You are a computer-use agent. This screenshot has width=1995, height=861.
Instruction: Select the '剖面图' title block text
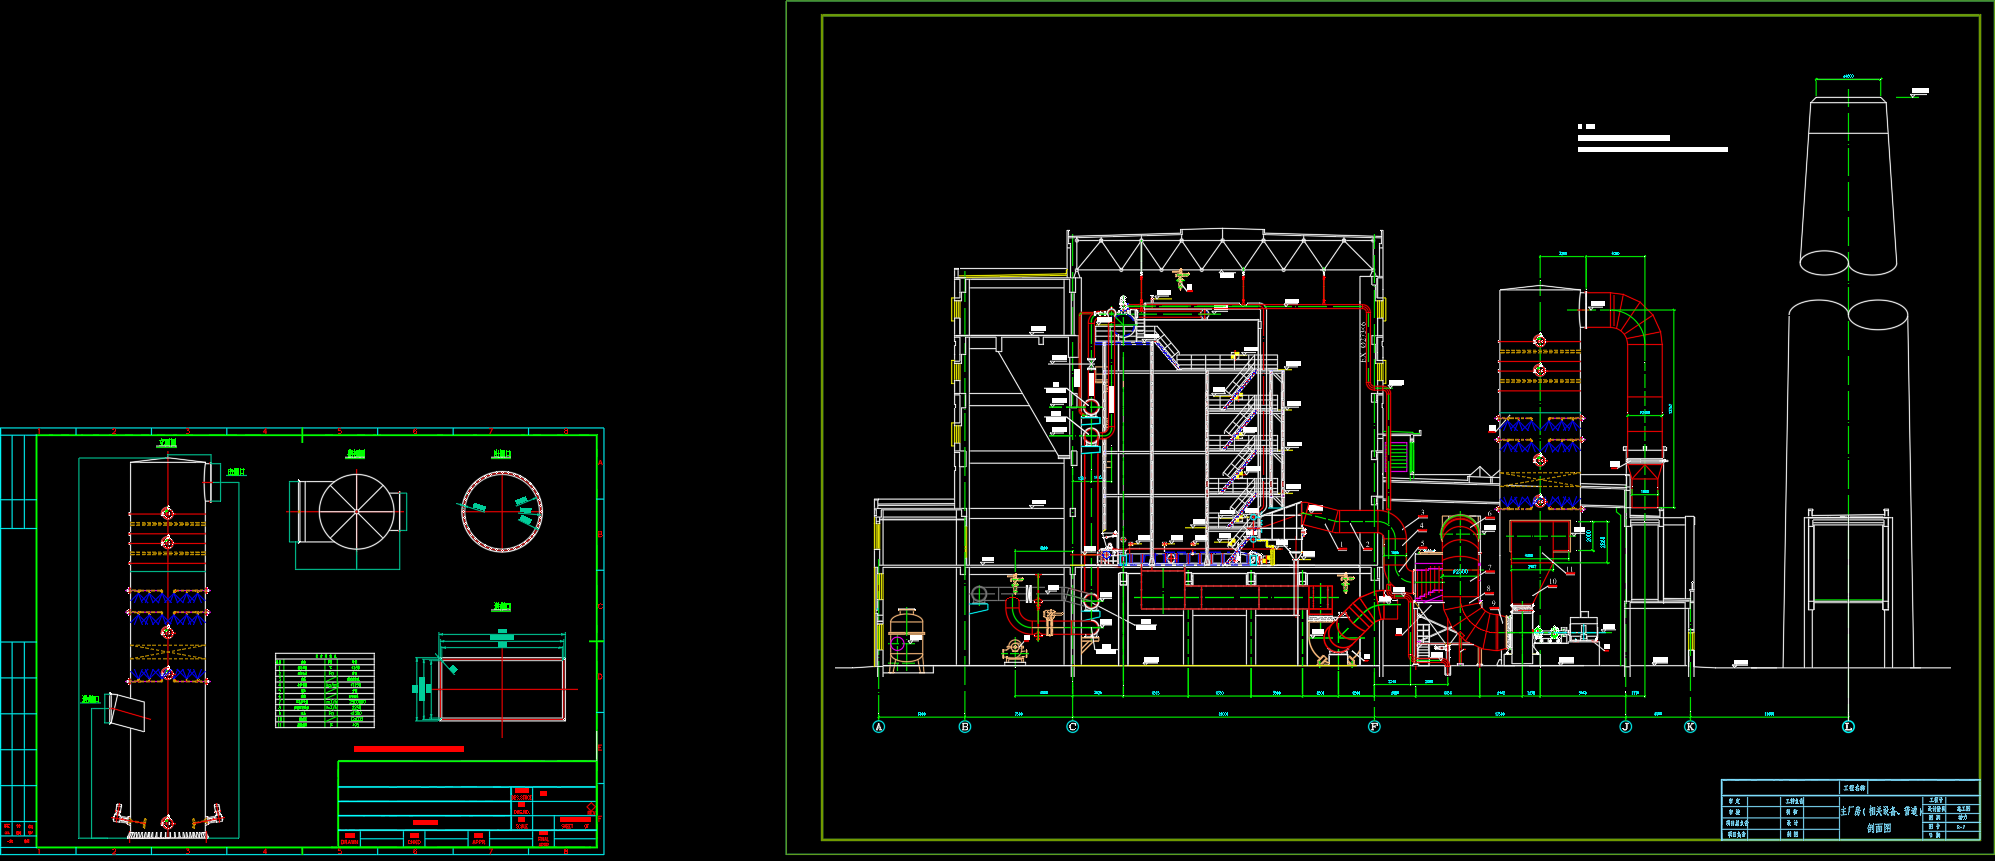click(x=1879, y=828)
